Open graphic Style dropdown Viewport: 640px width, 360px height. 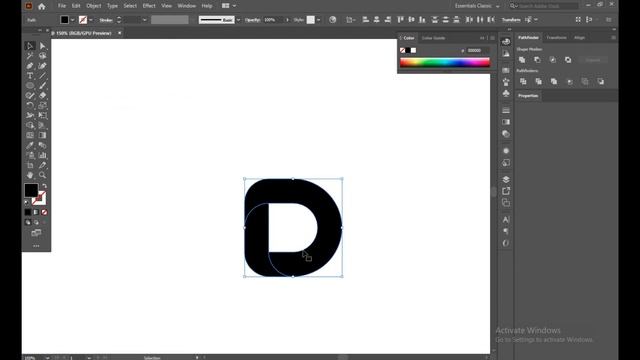pos(318,20)
